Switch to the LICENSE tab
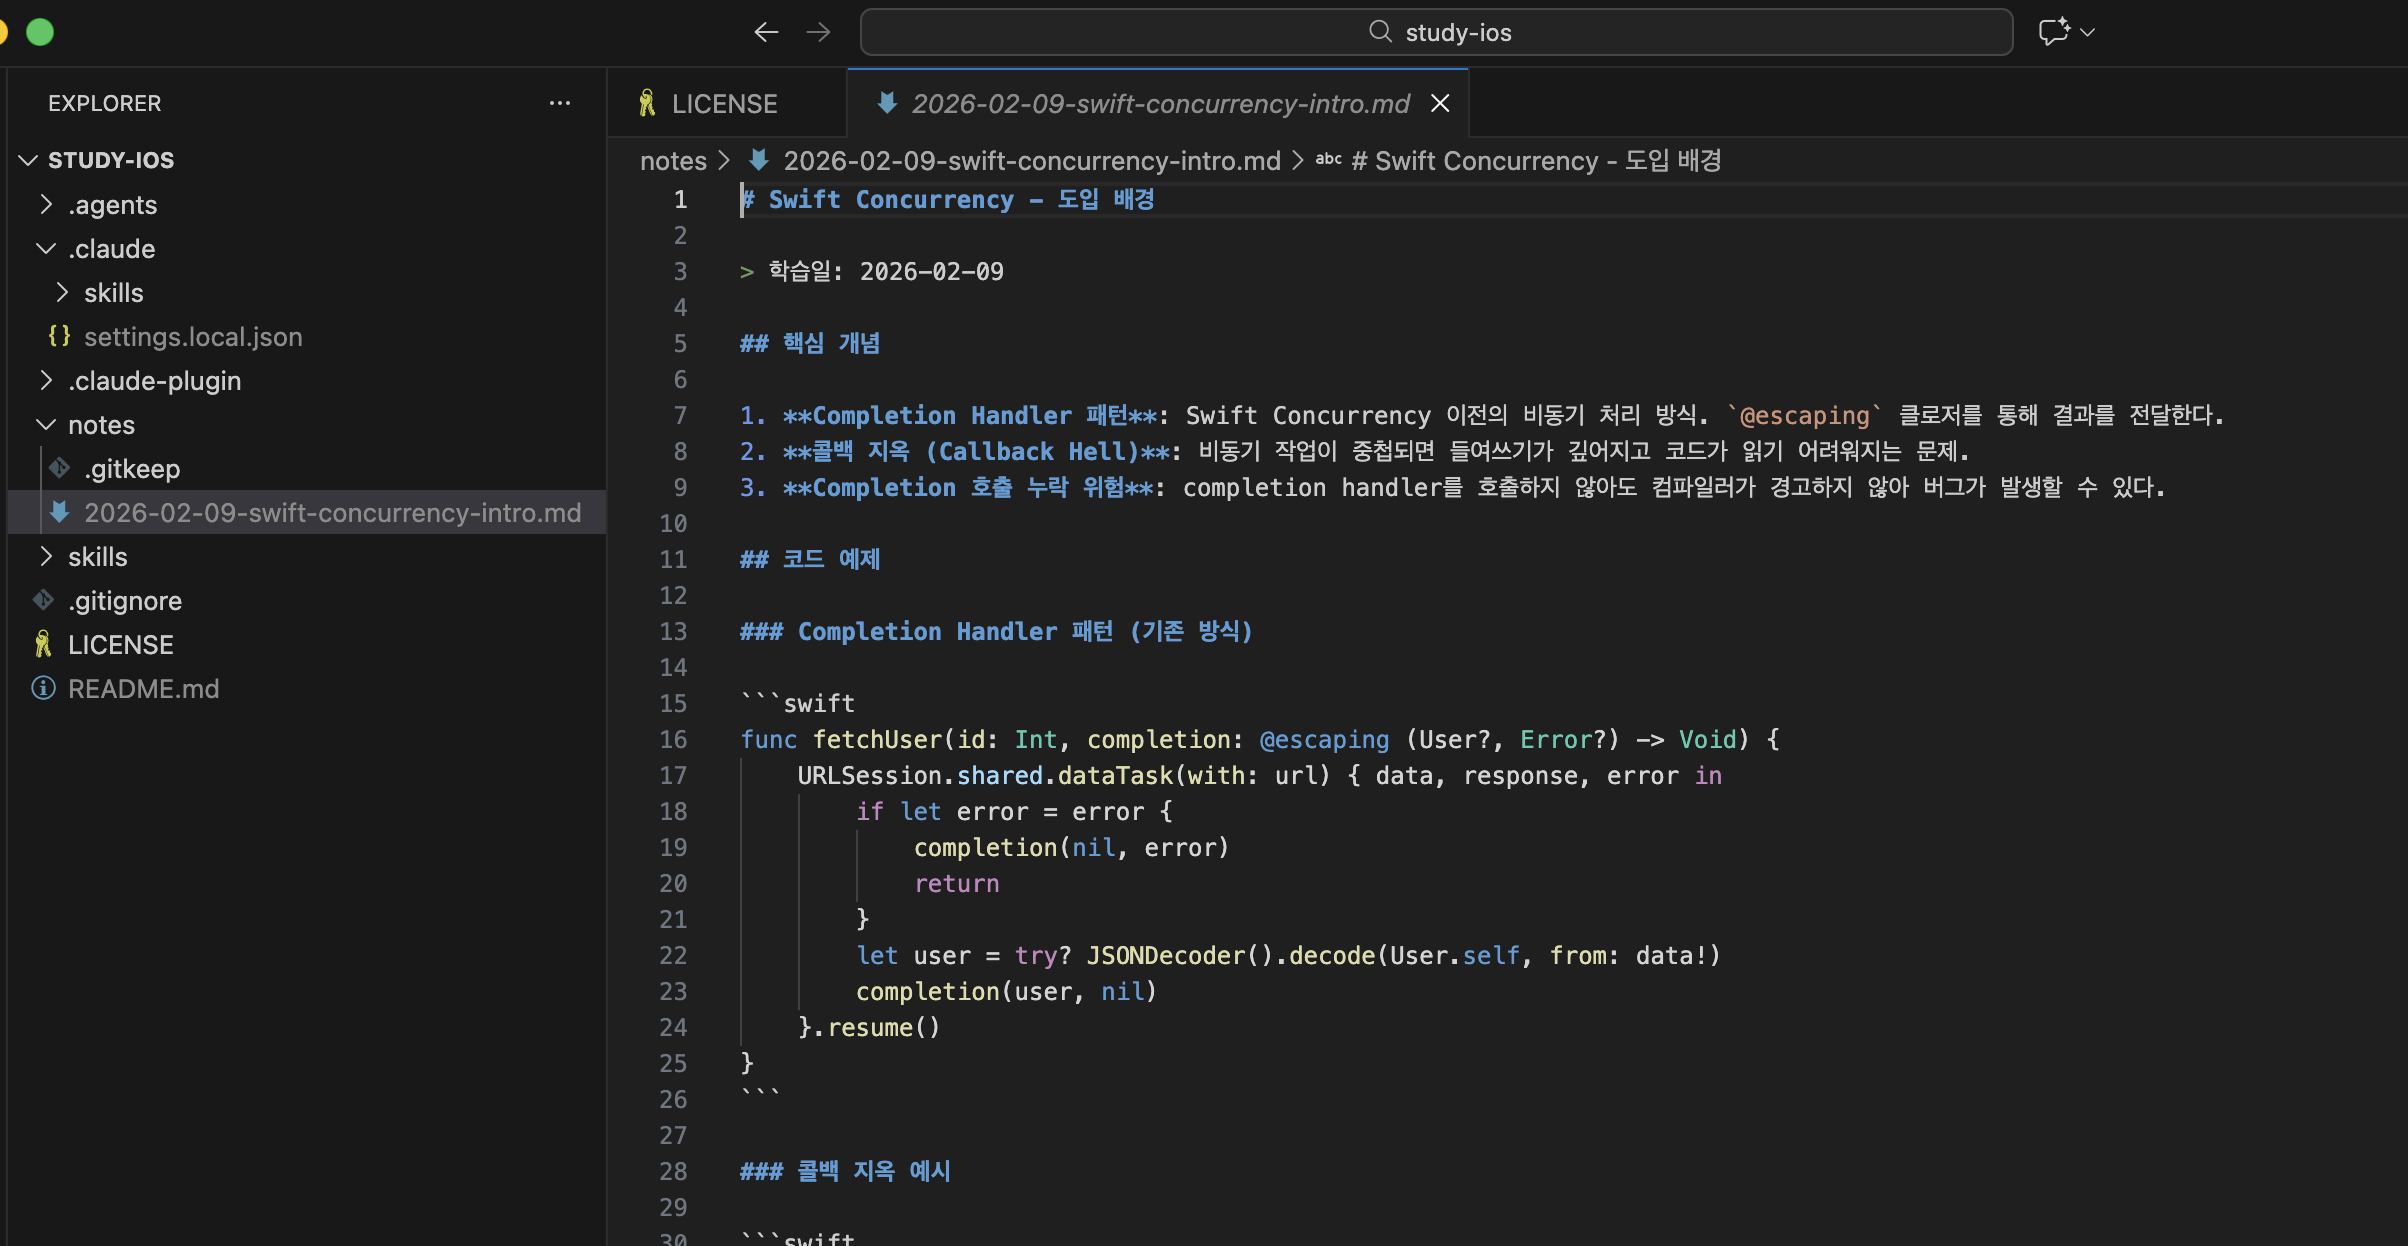Screen dimensions: 2408x1246 click(724, 103)
